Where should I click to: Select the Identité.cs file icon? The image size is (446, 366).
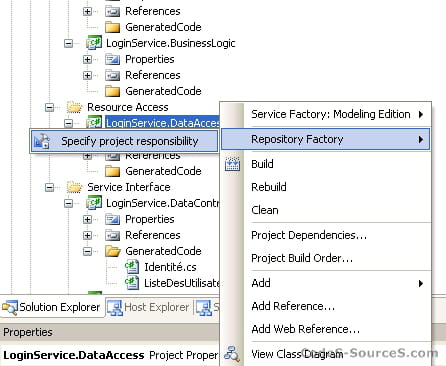click(x=131, y=267)
